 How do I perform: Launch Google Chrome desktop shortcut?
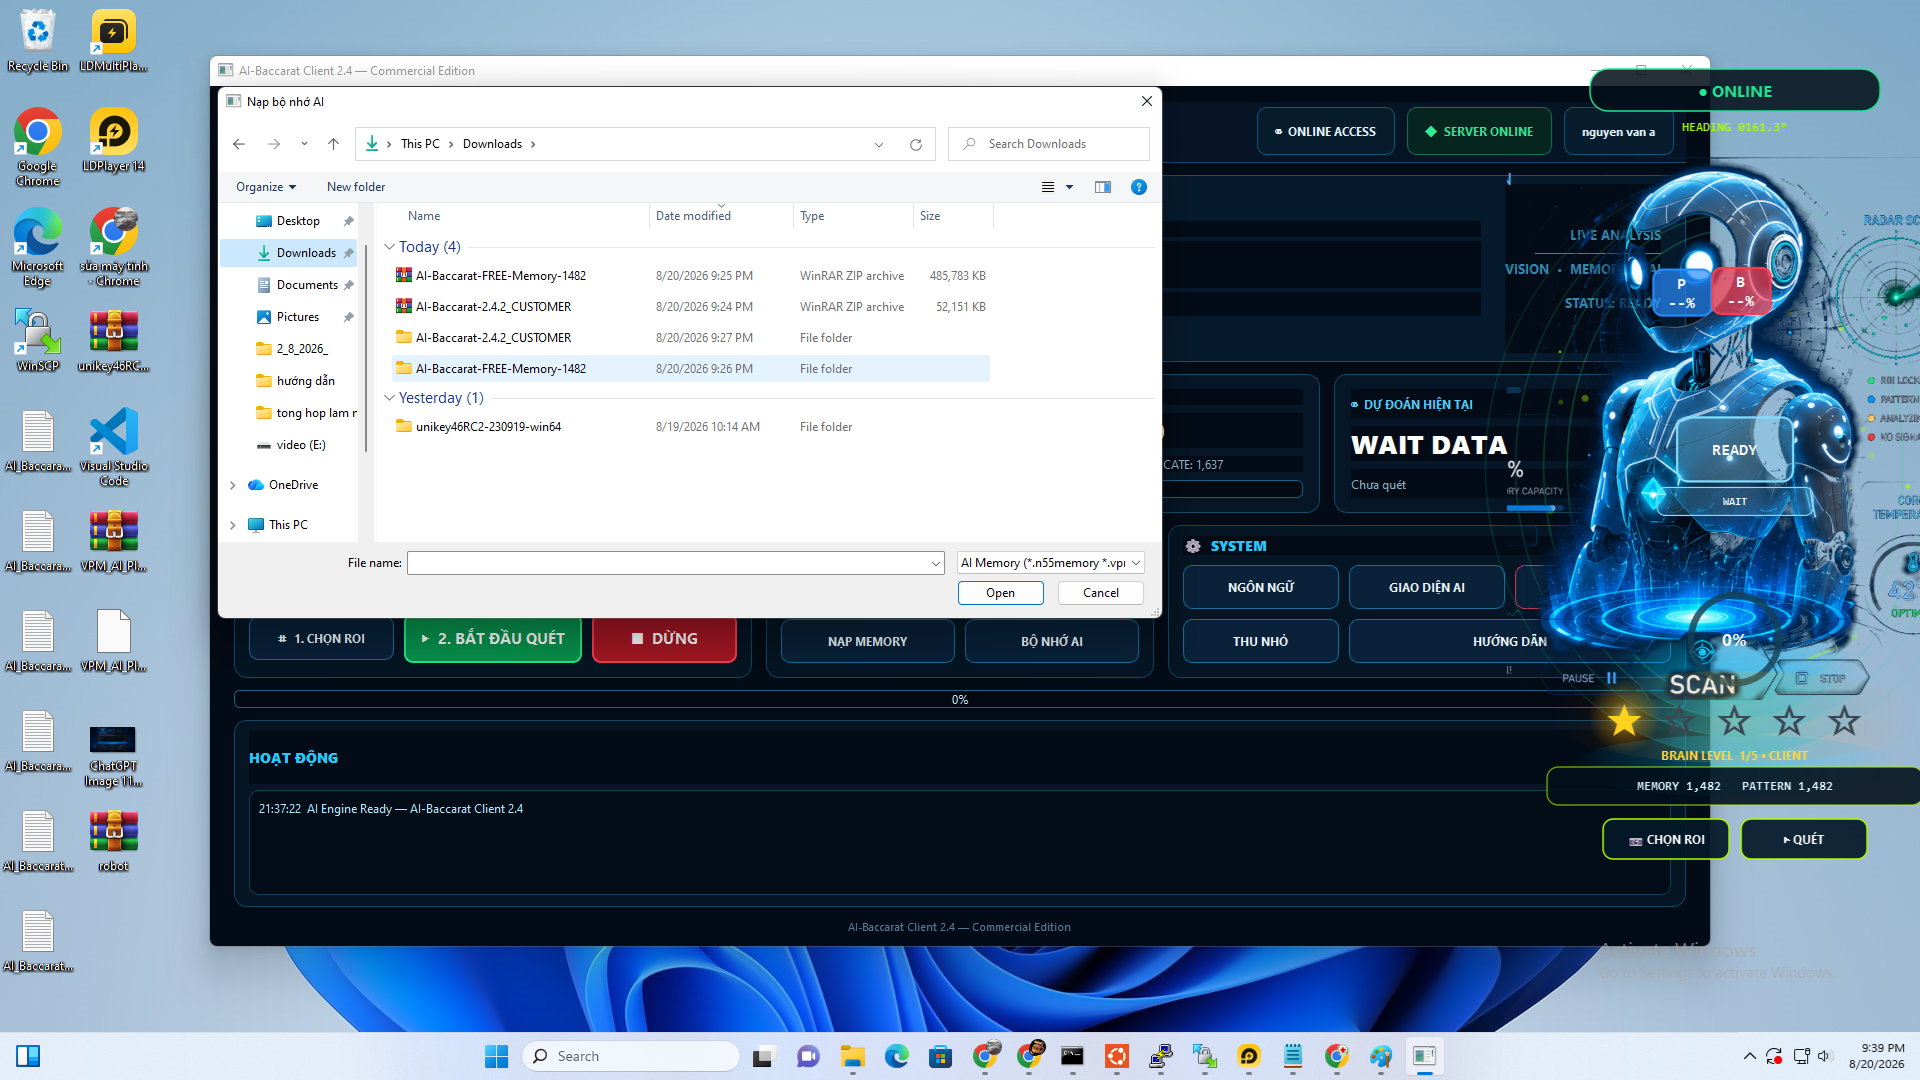[x=38, y=148]
